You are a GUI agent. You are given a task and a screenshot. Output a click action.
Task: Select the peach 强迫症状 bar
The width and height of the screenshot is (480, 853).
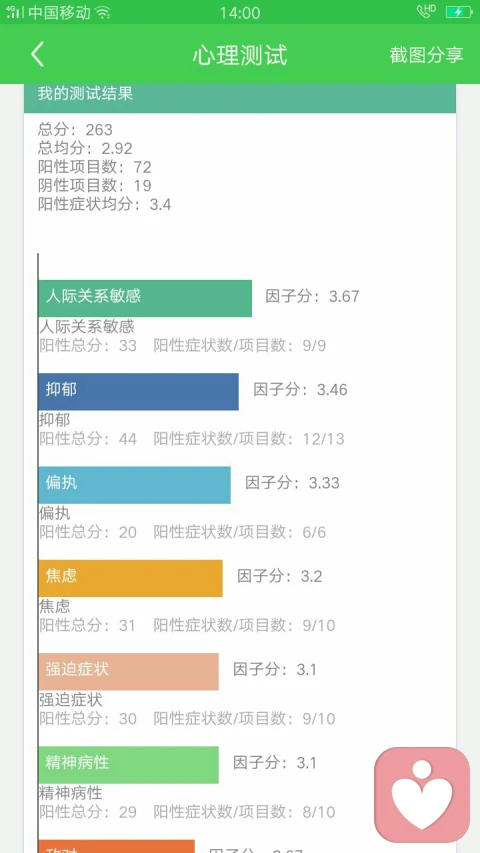(128, 671)
